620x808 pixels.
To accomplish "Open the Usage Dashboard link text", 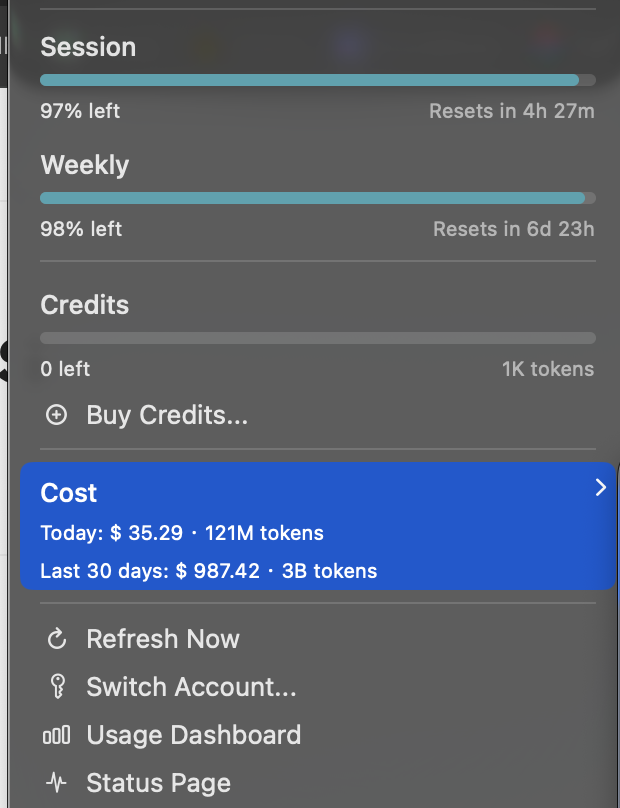I will pos(194,735).
